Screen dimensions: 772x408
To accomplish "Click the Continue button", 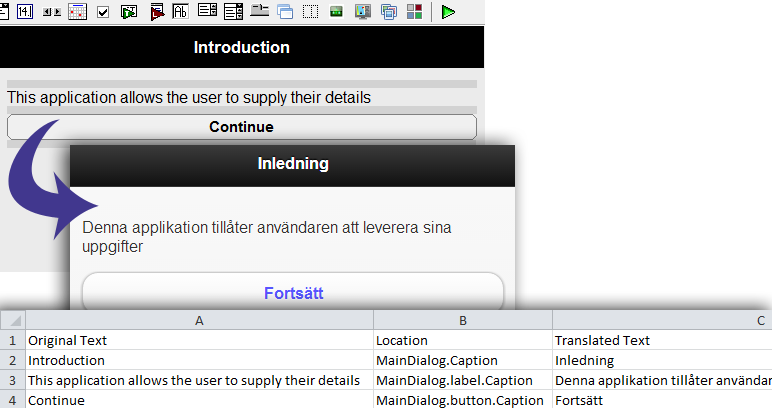I will coord(242,127).
